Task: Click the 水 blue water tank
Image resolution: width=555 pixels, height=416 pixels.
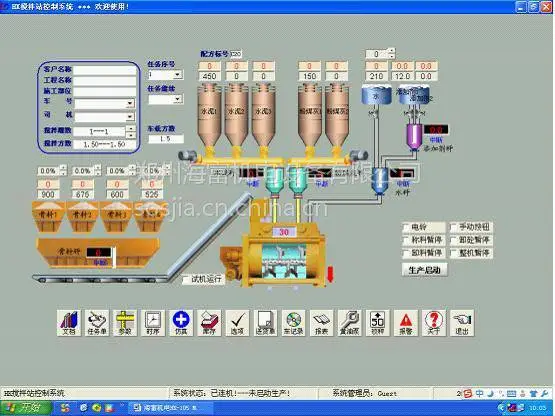Action: (376, 95)
